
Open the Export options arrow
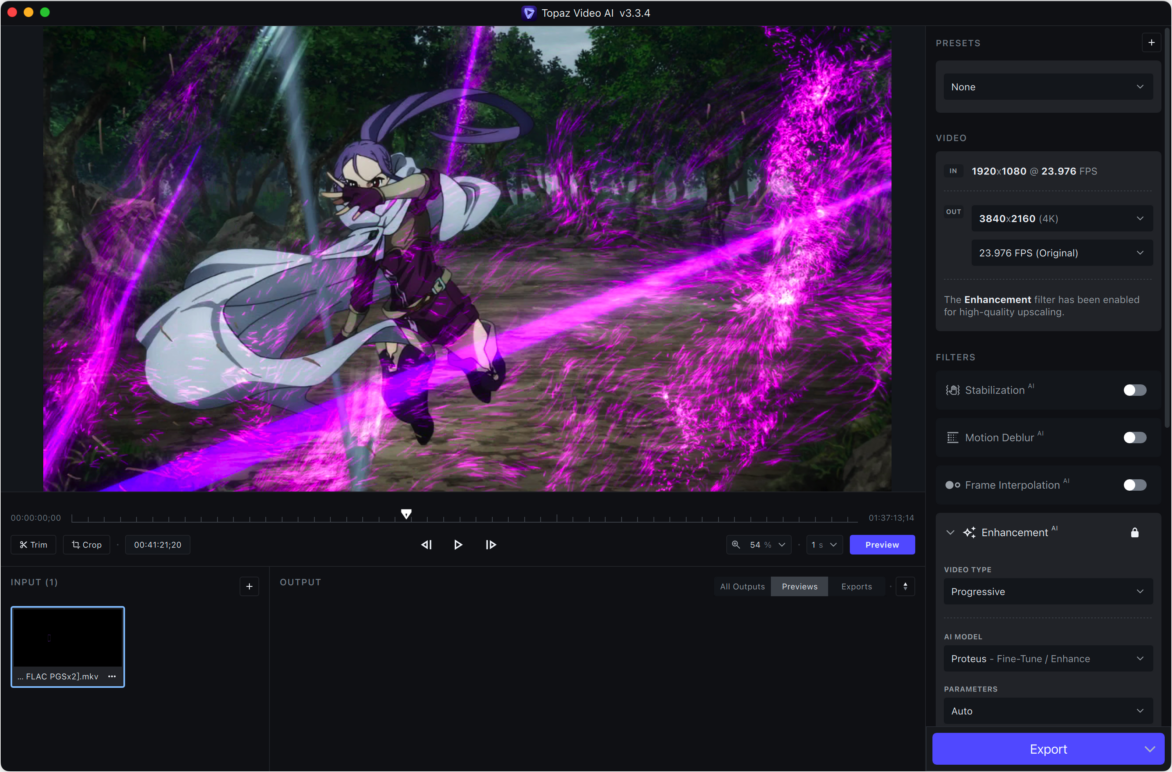tap(1150, 749)
